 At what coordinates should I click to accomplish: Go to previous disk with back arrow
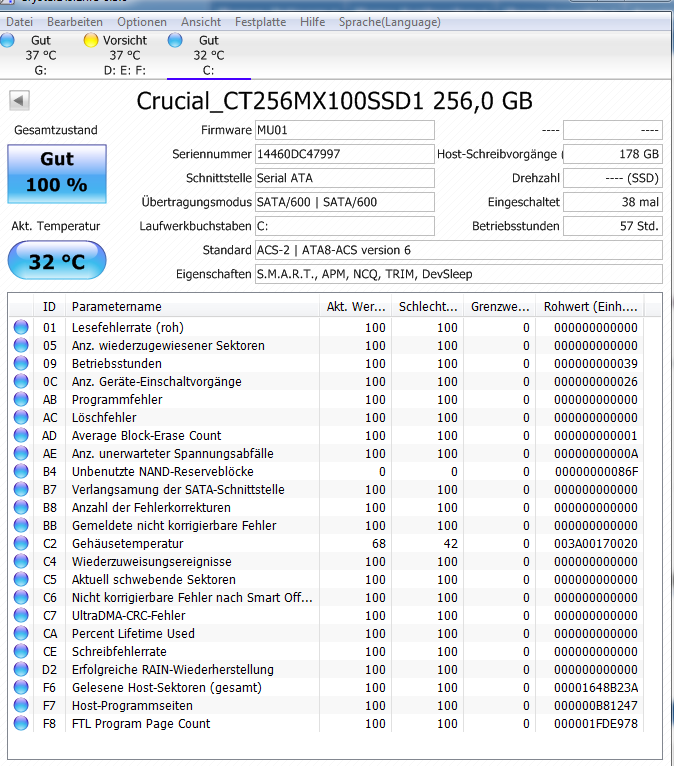(19, 101)
